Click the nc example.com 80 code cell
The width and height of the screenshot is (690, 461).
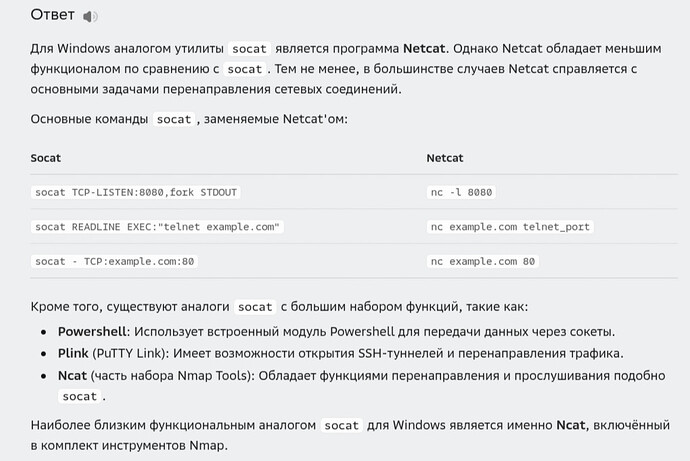483,262
